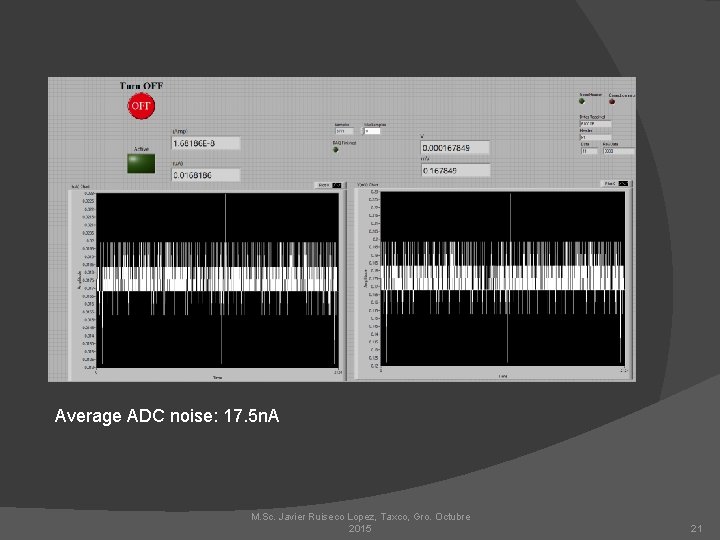Click the Samples indicator box
Image resolution: width=720 pixels, height=540 pixels.
(344, 131)
